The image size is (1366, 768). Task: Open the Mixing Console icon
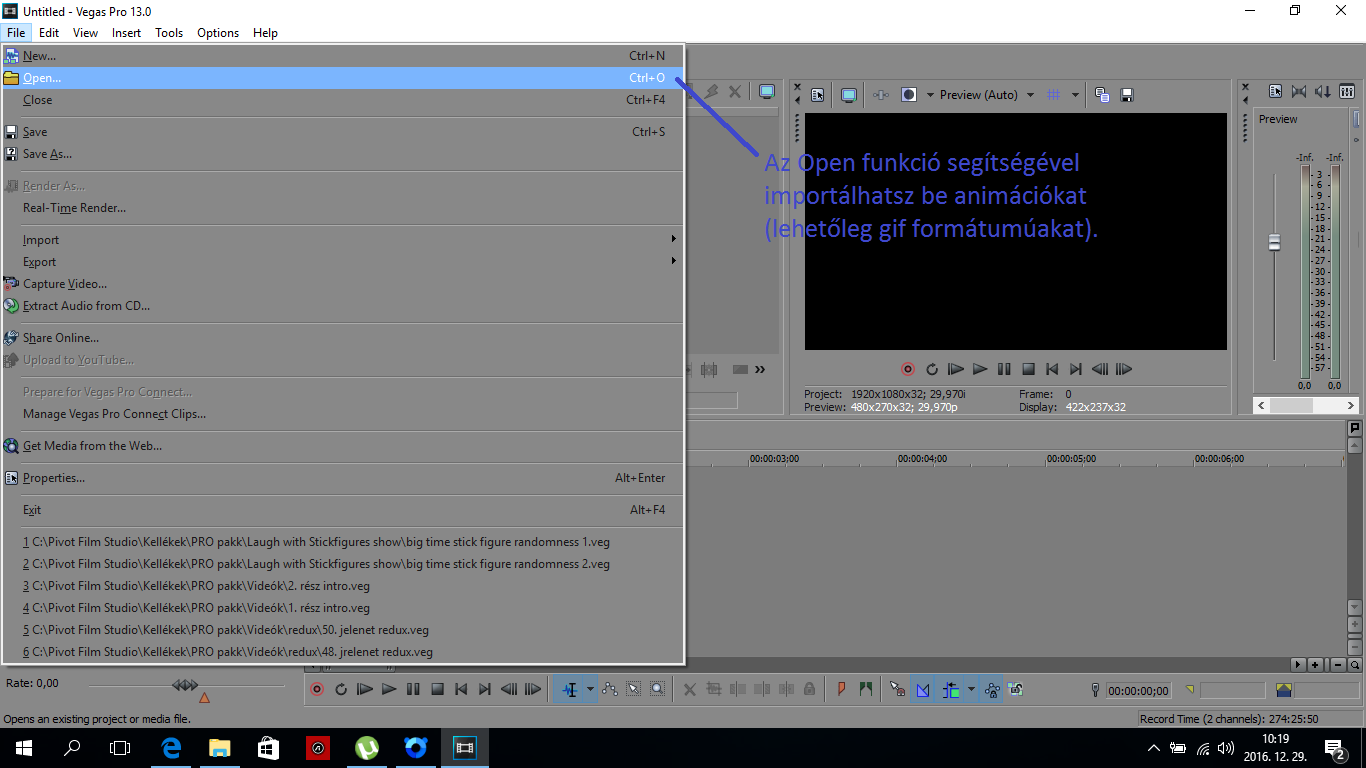point(1347,91)
